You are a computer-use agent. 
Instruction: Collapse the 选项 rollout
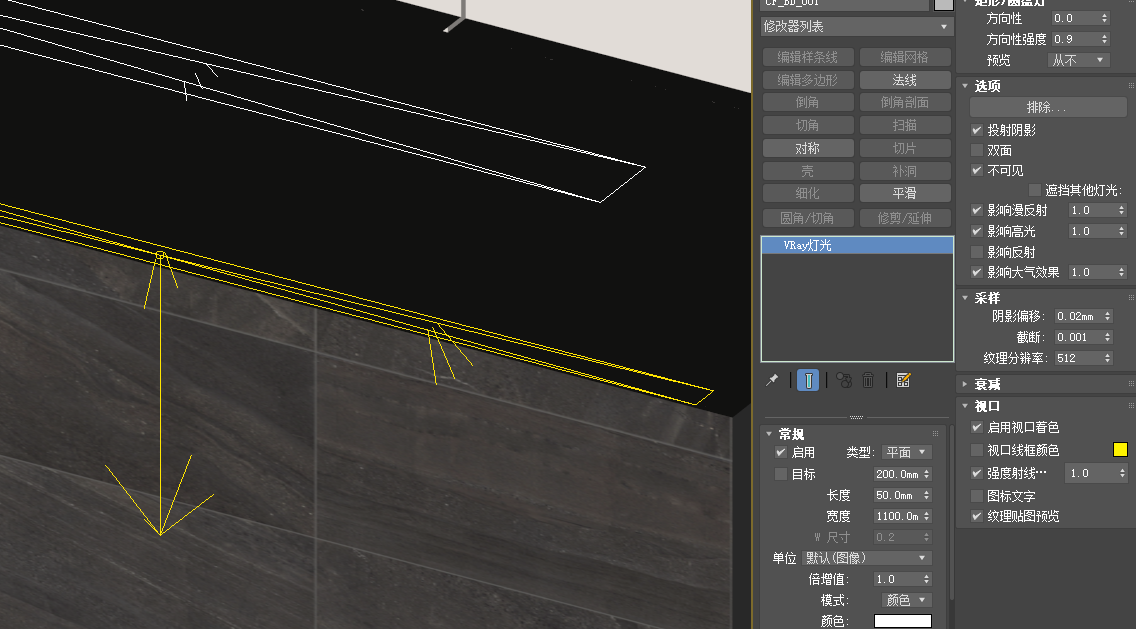pos(987,86)
